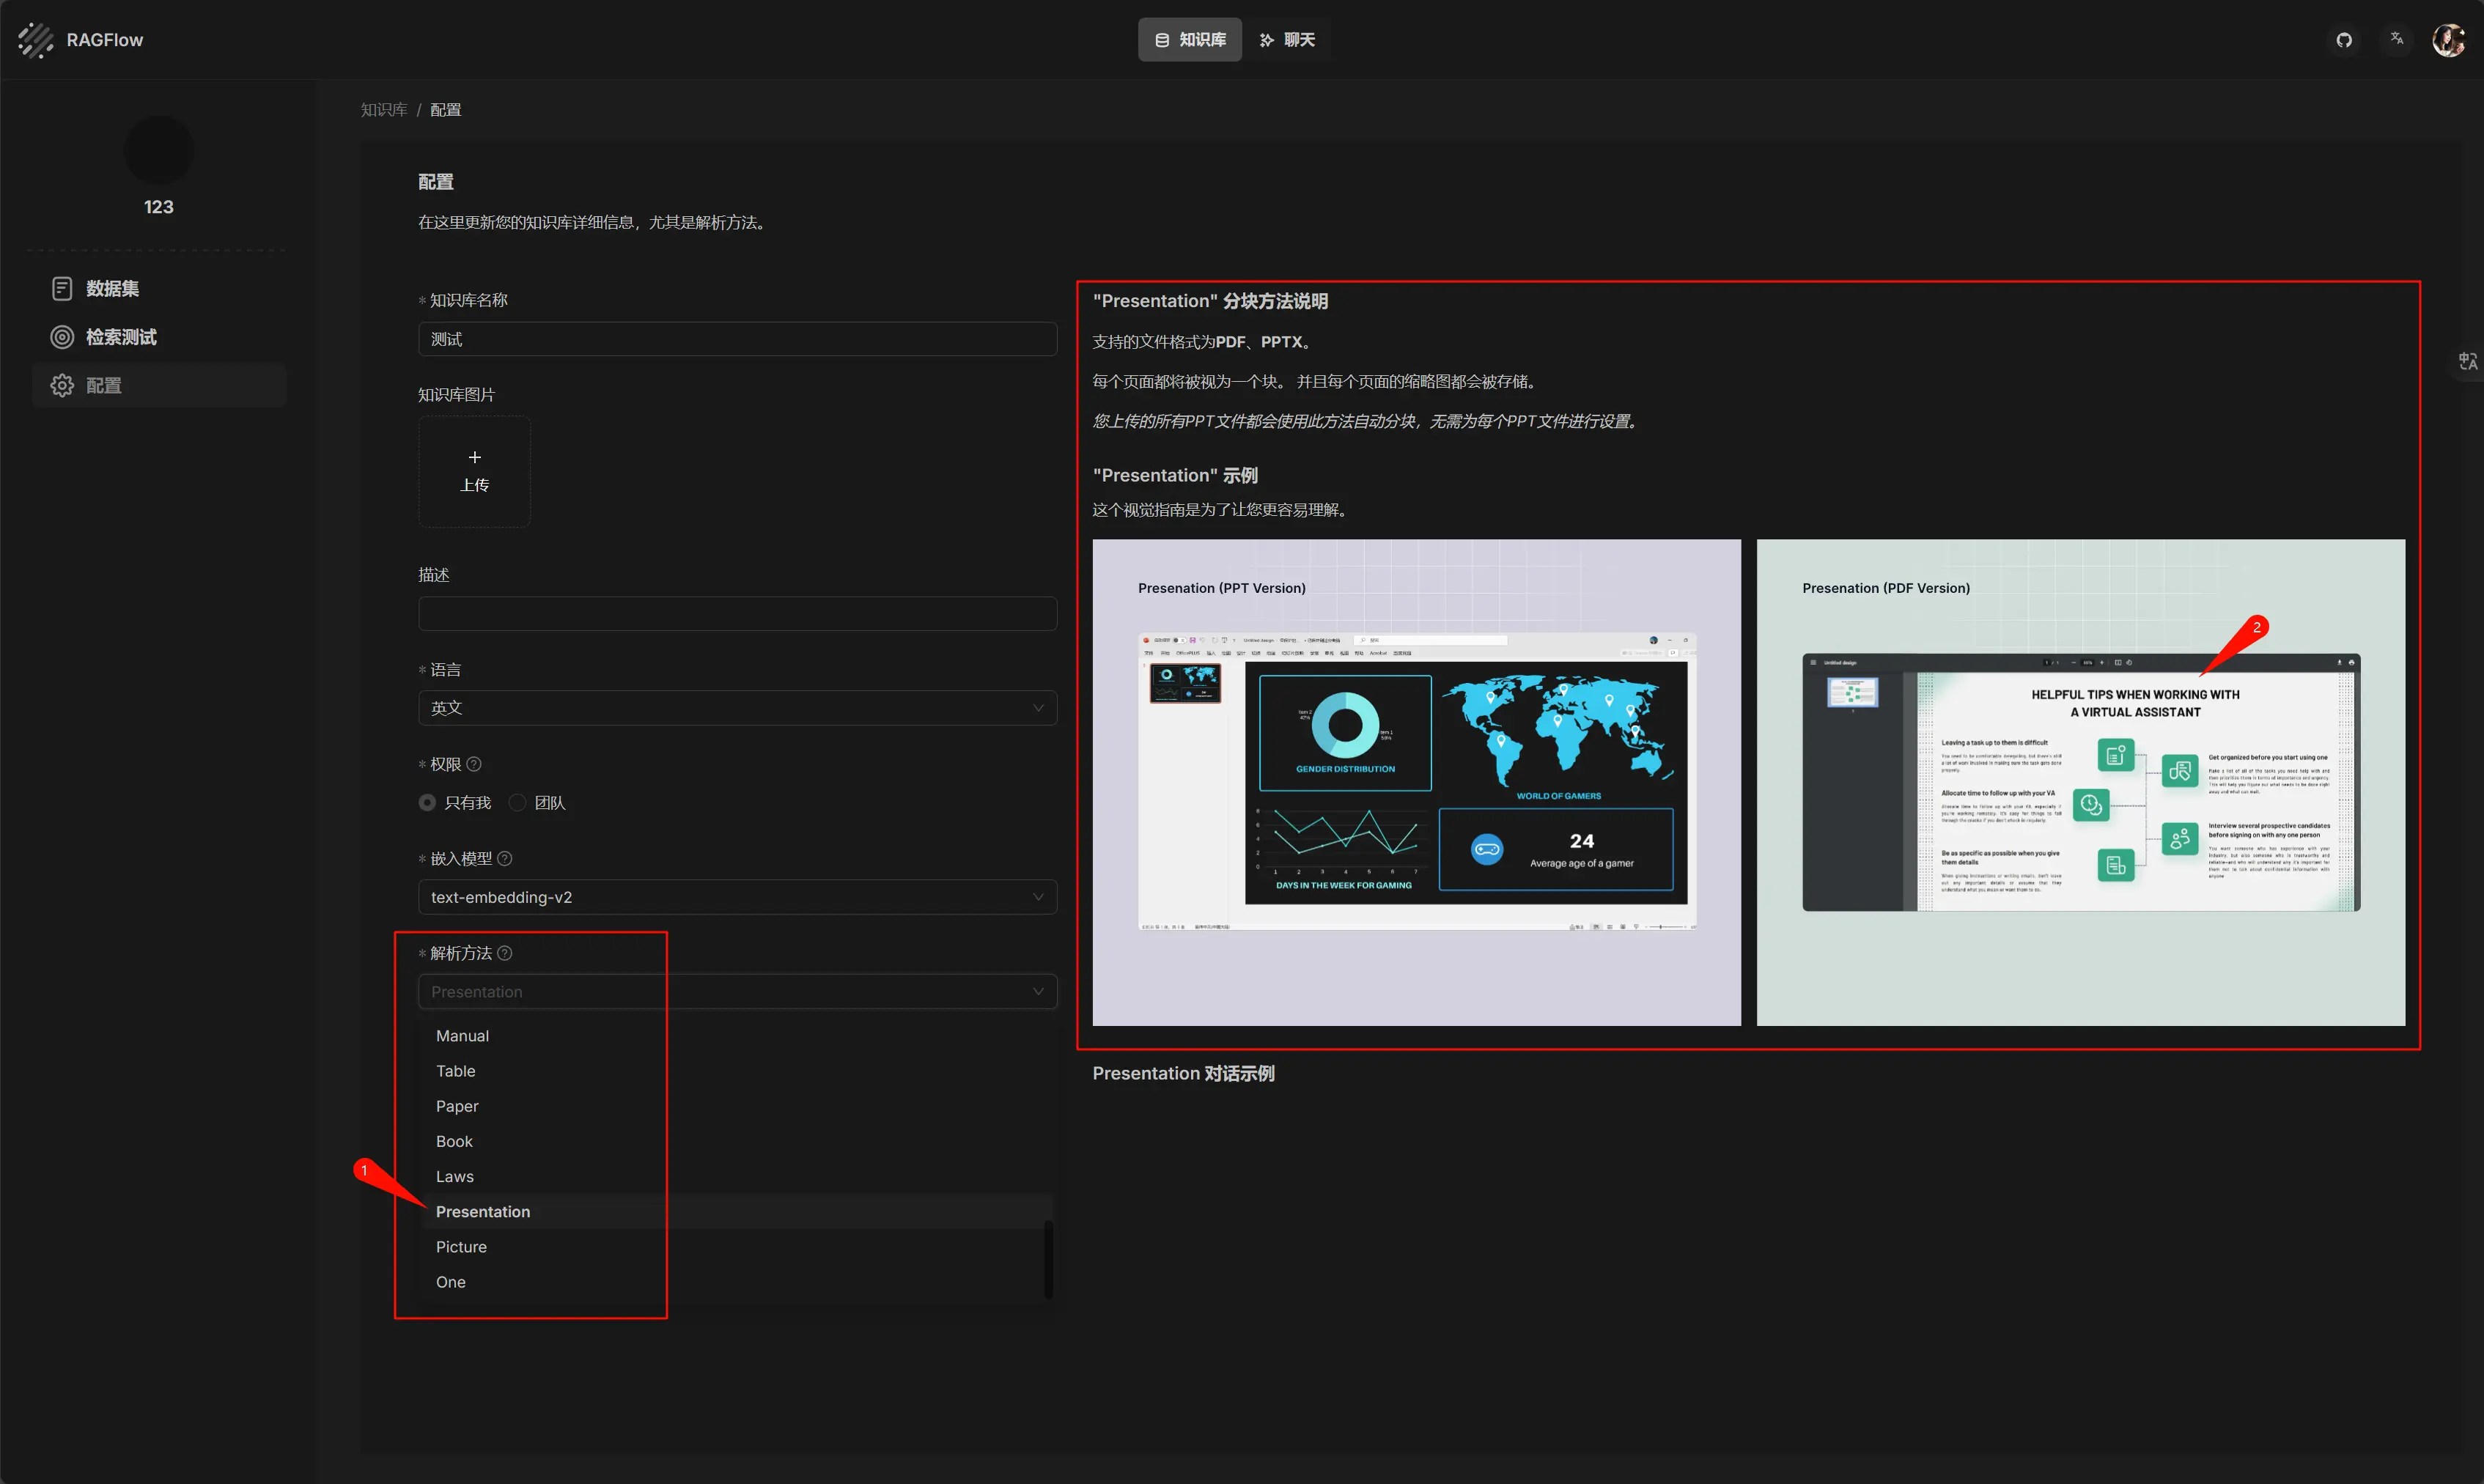Choose Picture from parsing method list
The image size is (2484, 1484).
[x=461, y=1247]
